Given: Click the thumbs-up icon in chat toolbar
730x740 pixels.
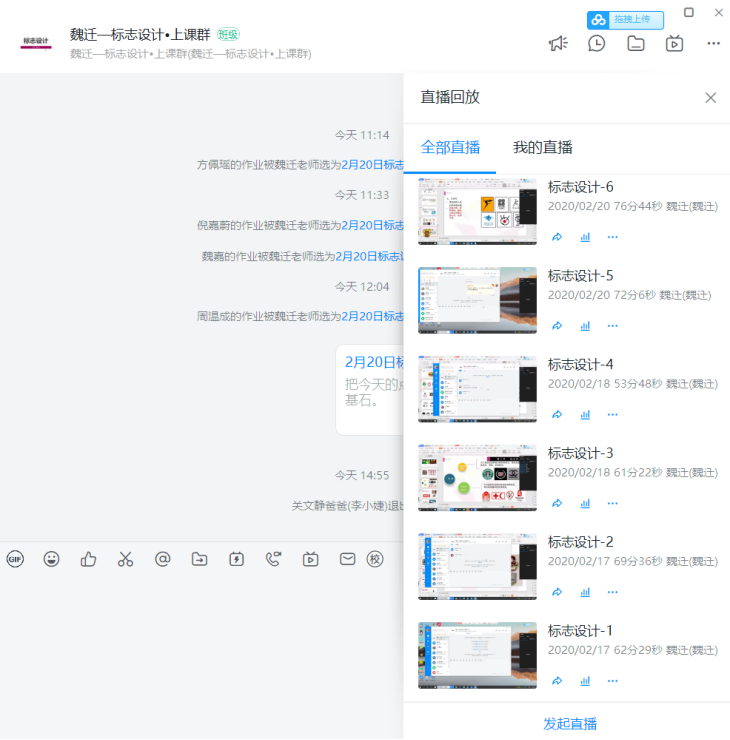Looking at the screenshot, I should tap(89, 559).
